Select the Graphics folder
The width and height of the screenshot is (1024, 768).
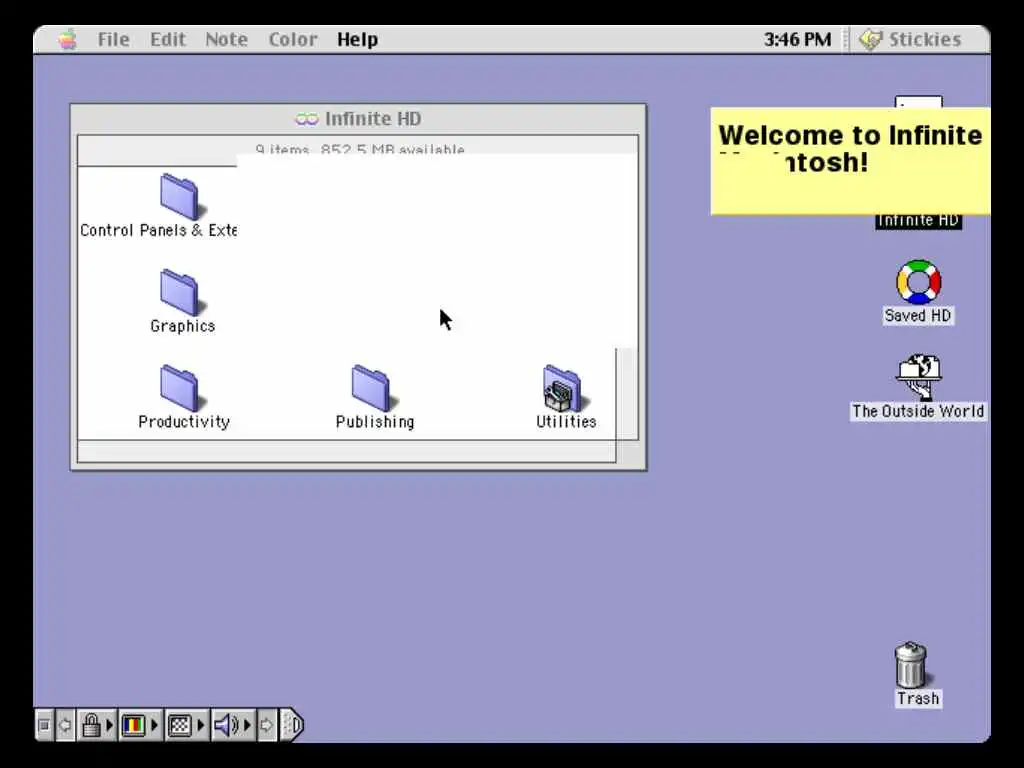coord(179,293)
